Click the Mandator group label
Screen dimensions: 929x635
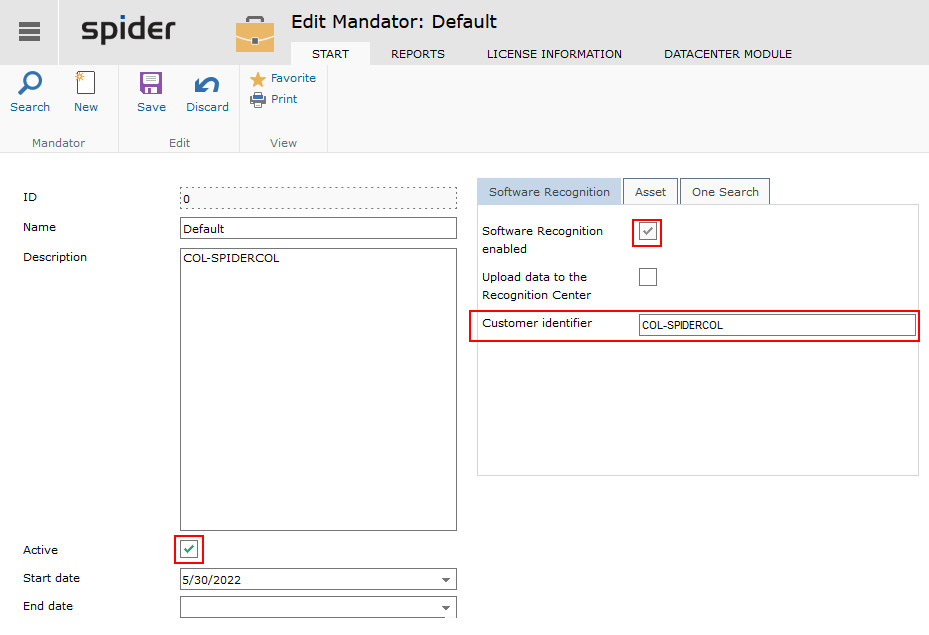(58, 143)
